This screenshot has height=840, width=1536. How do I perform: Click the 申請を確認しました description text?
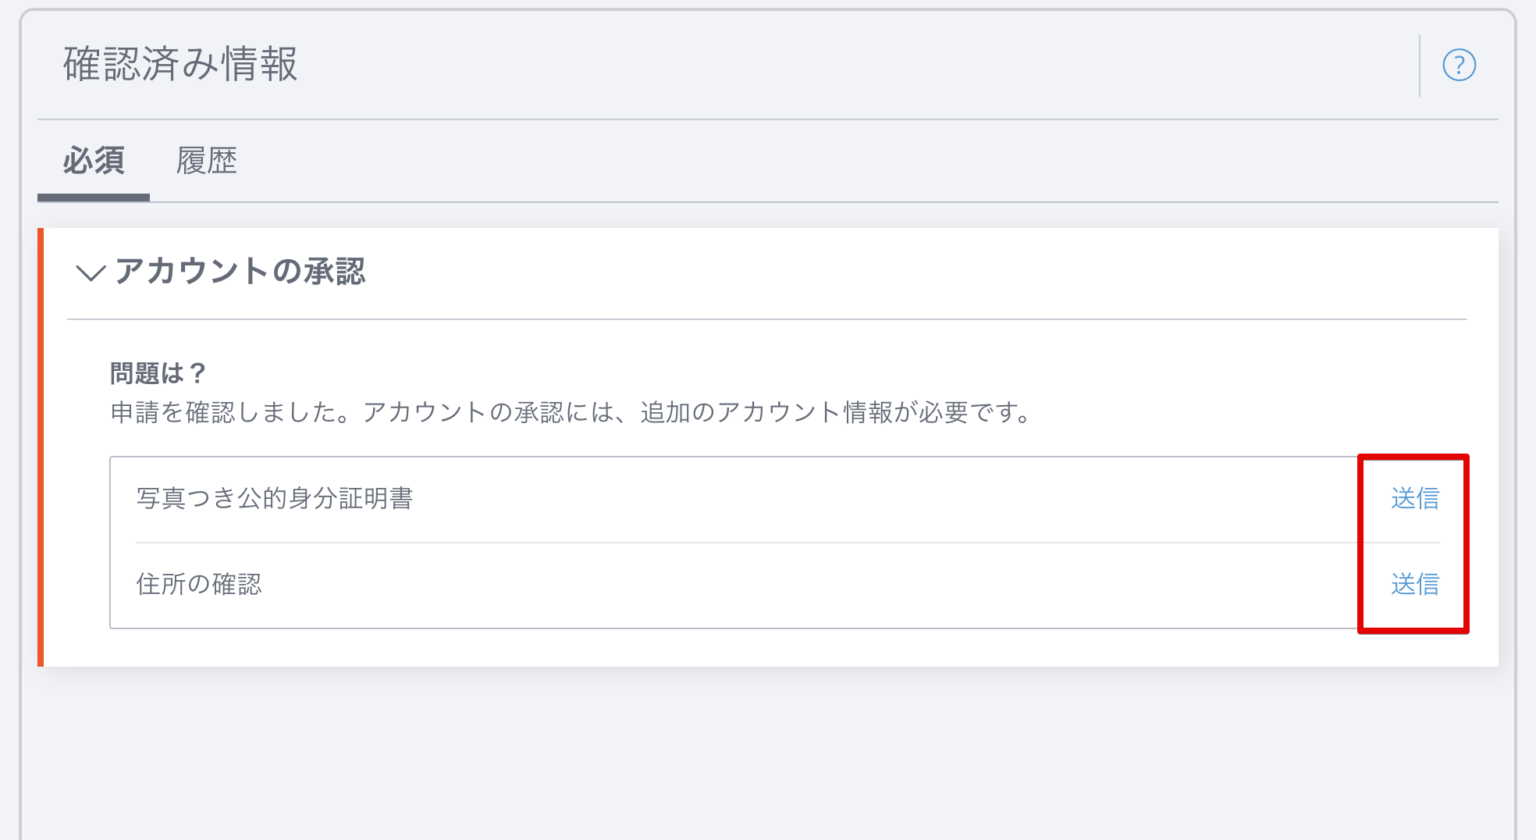pos(571,412)
